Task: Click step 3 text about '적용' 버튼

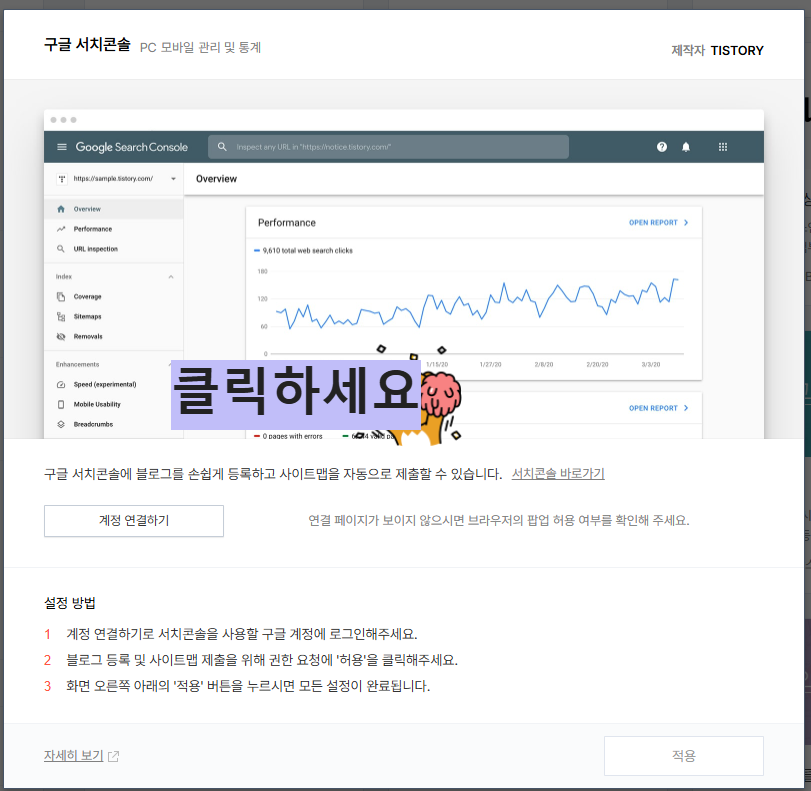Action: (248, 685)
